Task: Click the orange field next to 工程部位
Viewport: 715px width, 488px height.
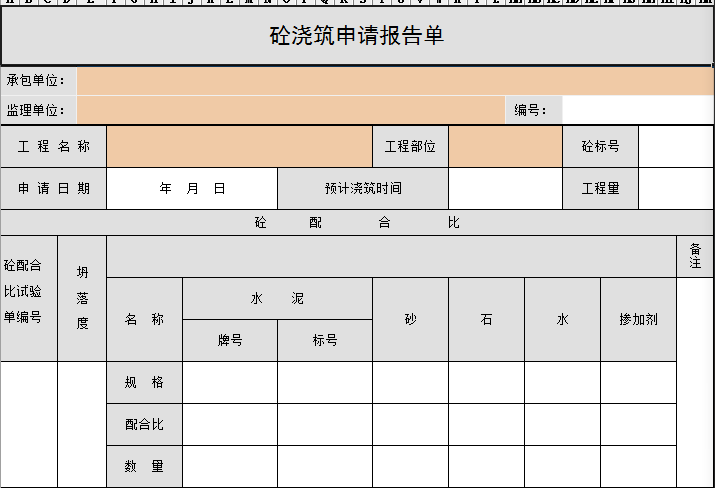Action: click(x=505, y=147)
